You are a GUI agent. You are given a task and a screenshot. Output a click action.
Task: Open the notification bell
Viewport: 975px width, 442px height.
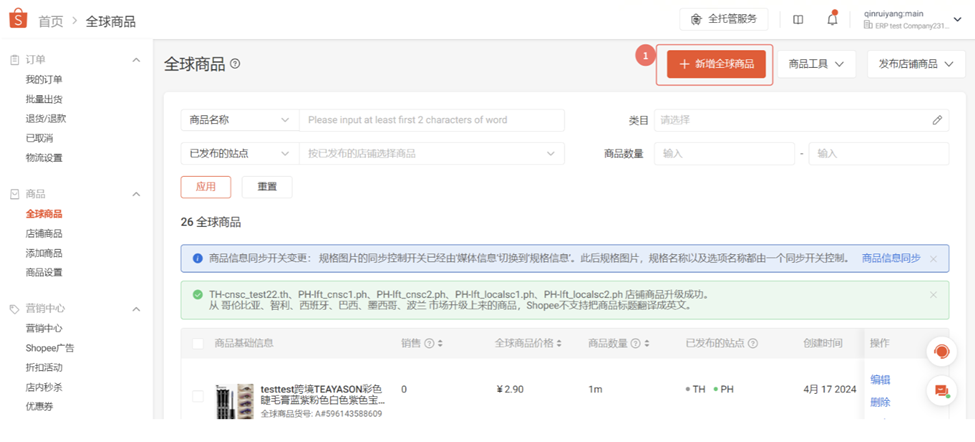(832, 19)
